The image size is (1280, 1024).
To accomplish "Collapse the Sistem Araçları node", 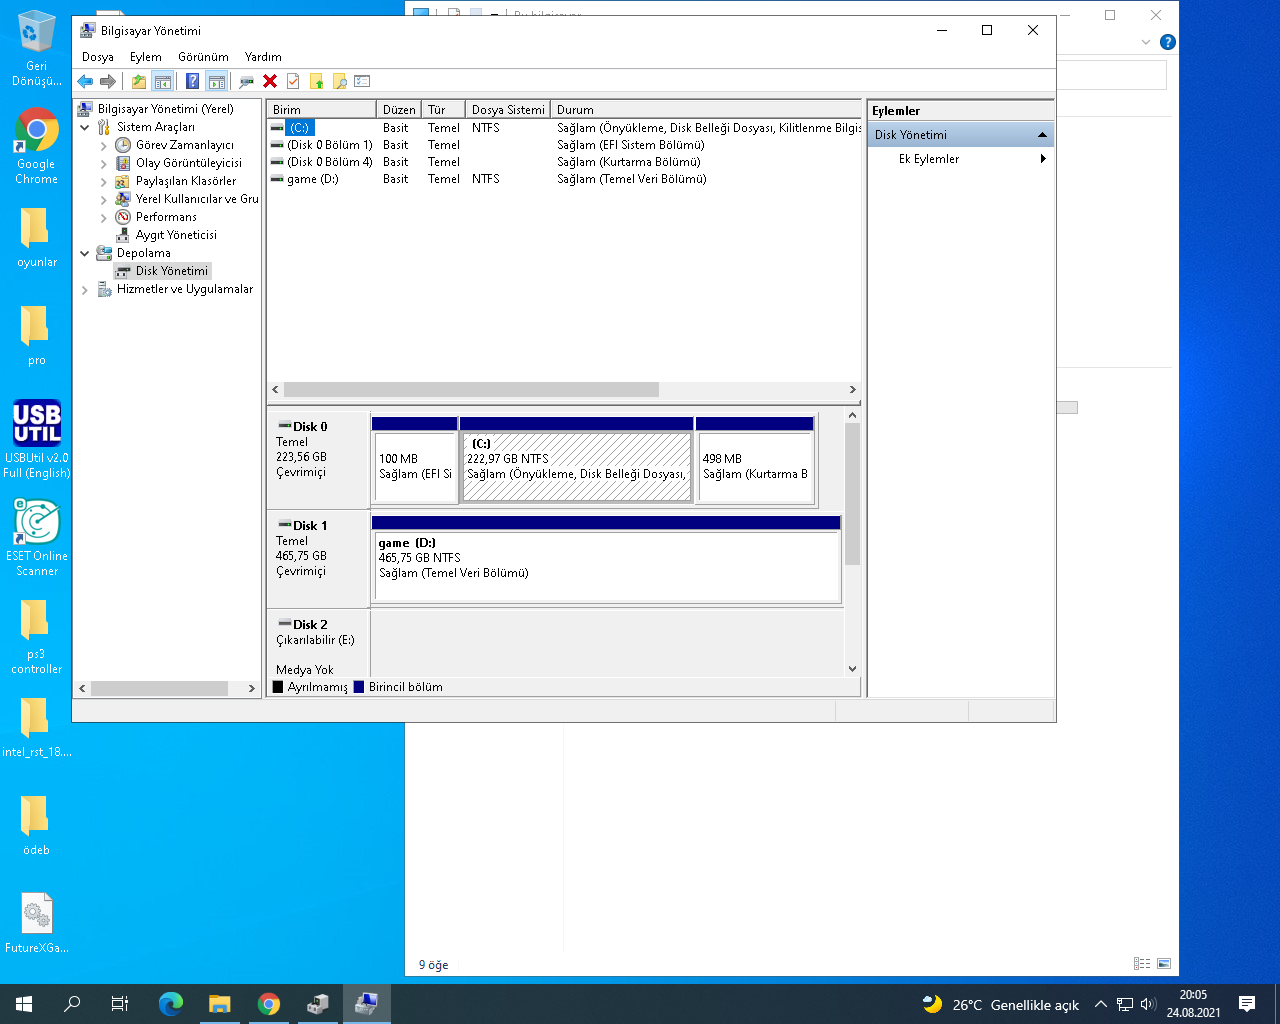I will pos(85,127).
